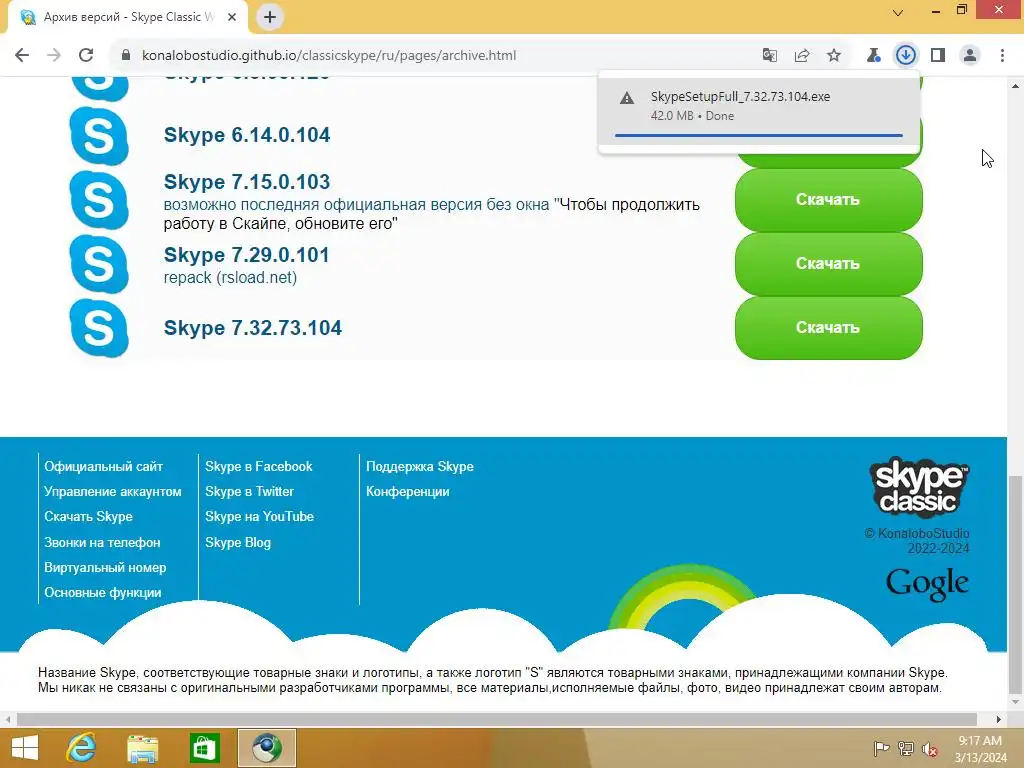Click the Skype 7.29.0.101 logo icon
The width and height of the screenshot is (1024, 768).
click(x=99, y=264)
